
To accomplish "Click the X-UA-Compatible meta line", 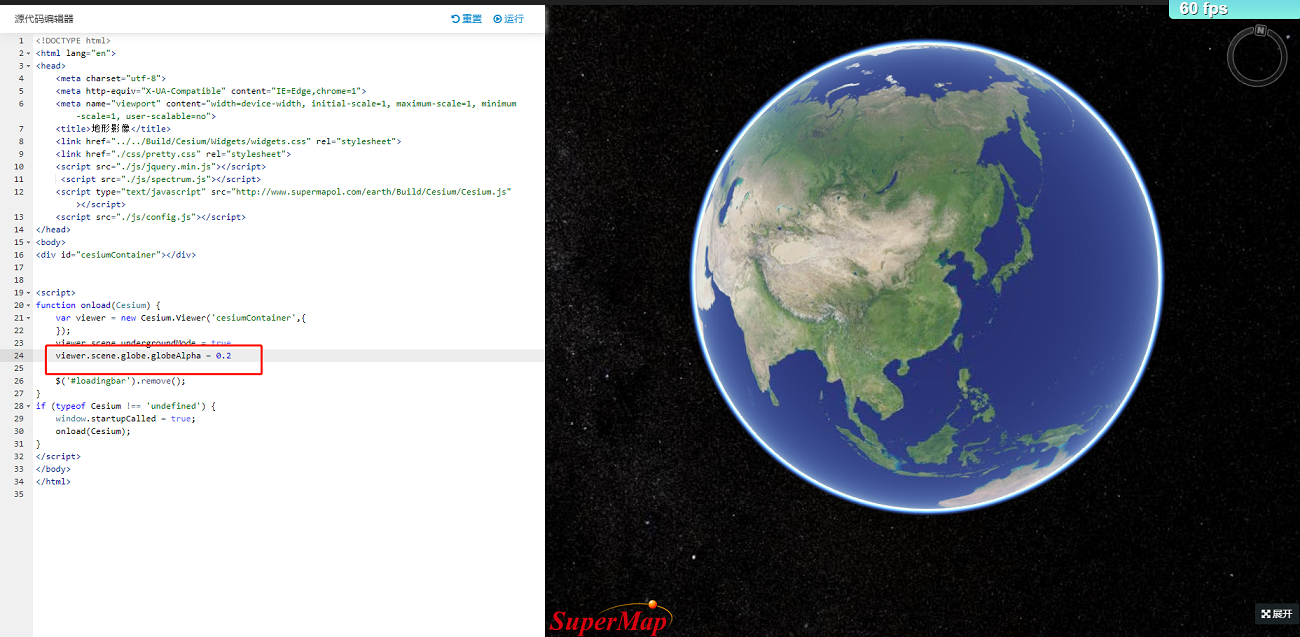I will click(x=211, y=91).
